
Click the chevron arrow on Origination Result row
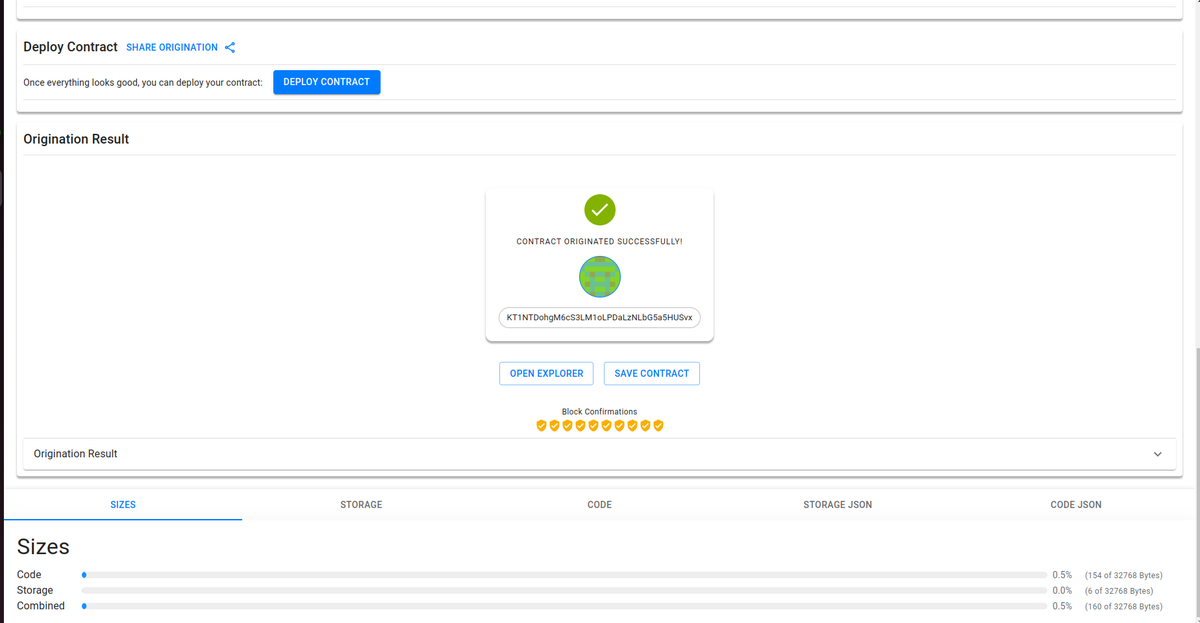click(1158, 454)
